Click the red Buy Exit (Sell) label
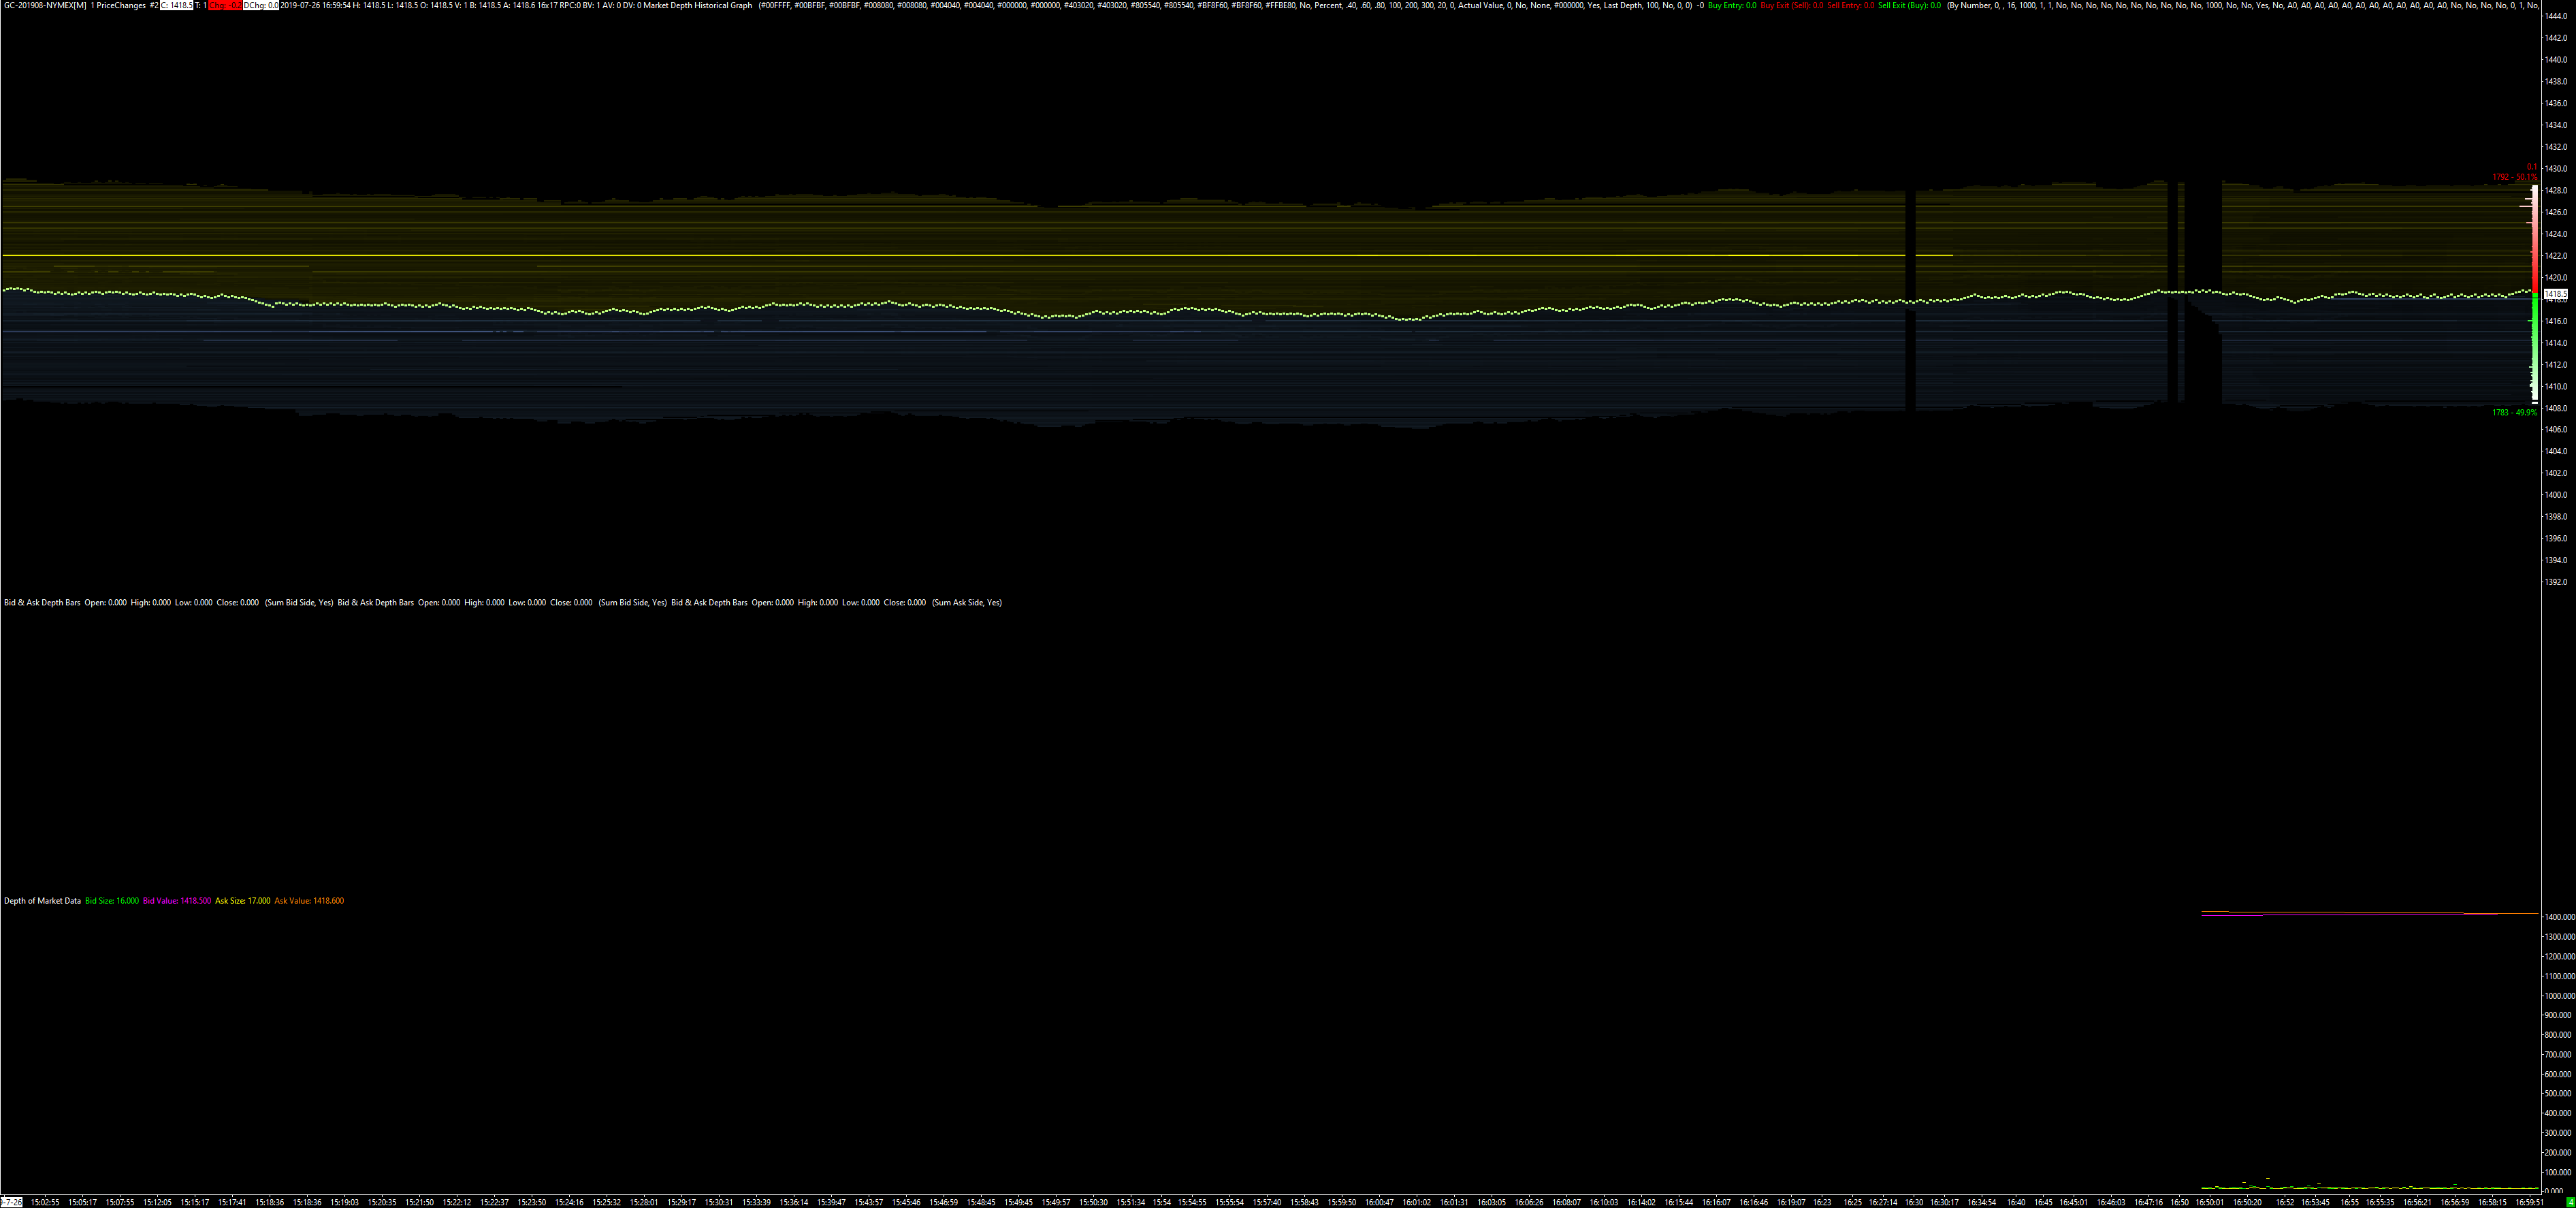Viewport: 2576px width, 1208px height. pyautogui.click(x=1792, y=6)
